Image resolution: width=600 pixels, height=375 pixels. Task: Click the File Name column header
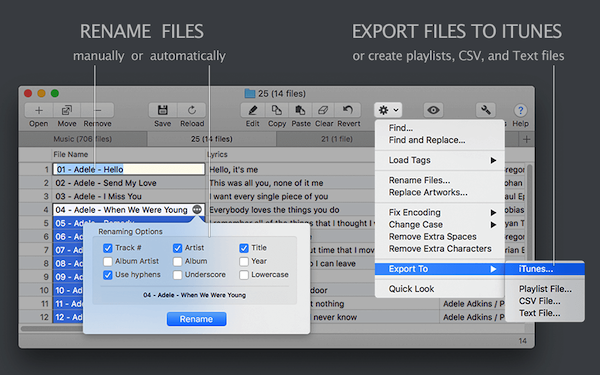tap(128, 155)
